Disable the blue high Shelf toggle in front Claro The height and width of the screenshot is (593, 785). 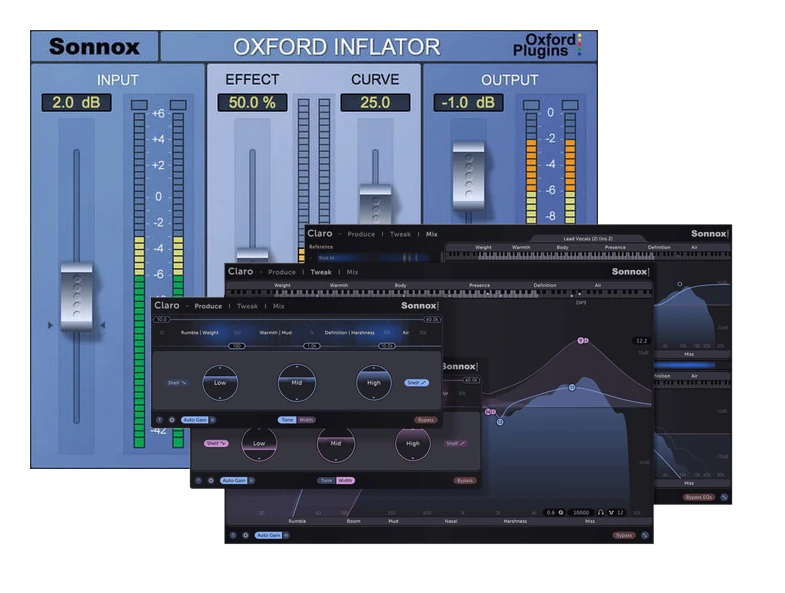417,383
